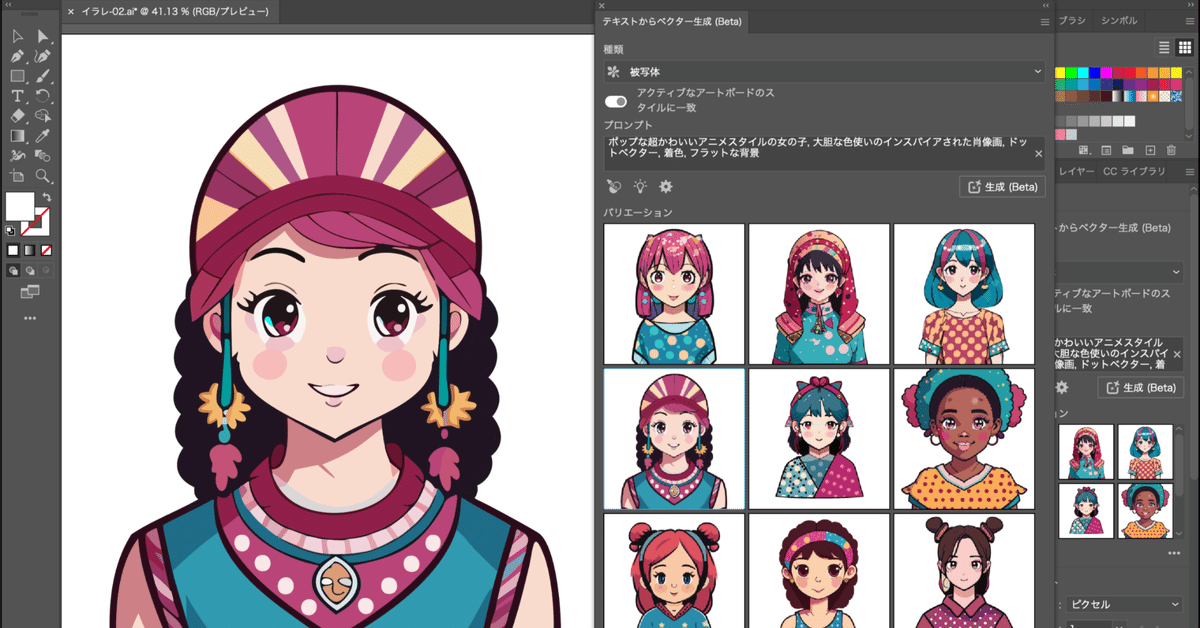Select the magenta swatch in the Swatches panel
The width and height of the screenshot is (1200, 628).
click(1108, 73)
